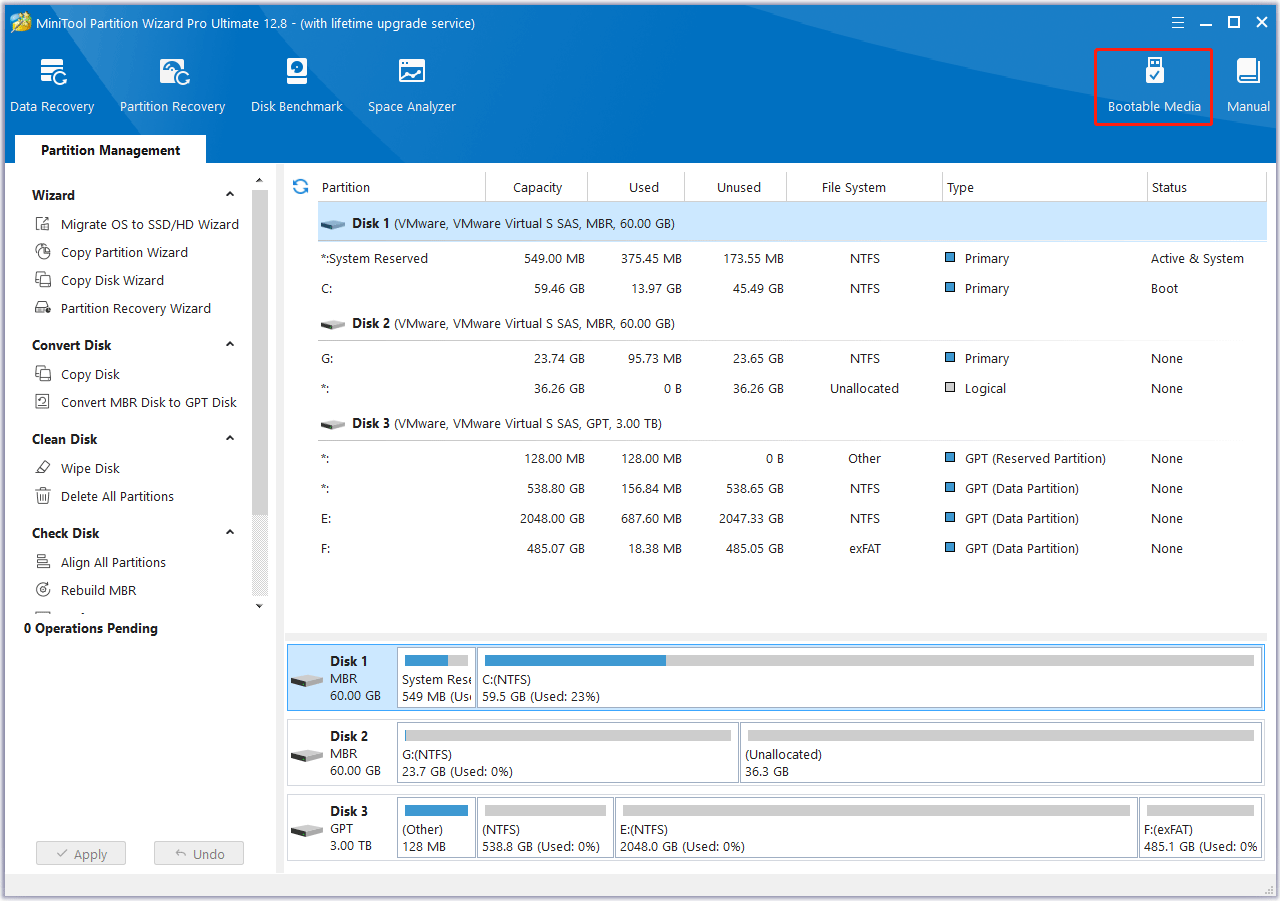
Task: Click (Other) 128 MB block in disk map
Action: tap(436, 828)
